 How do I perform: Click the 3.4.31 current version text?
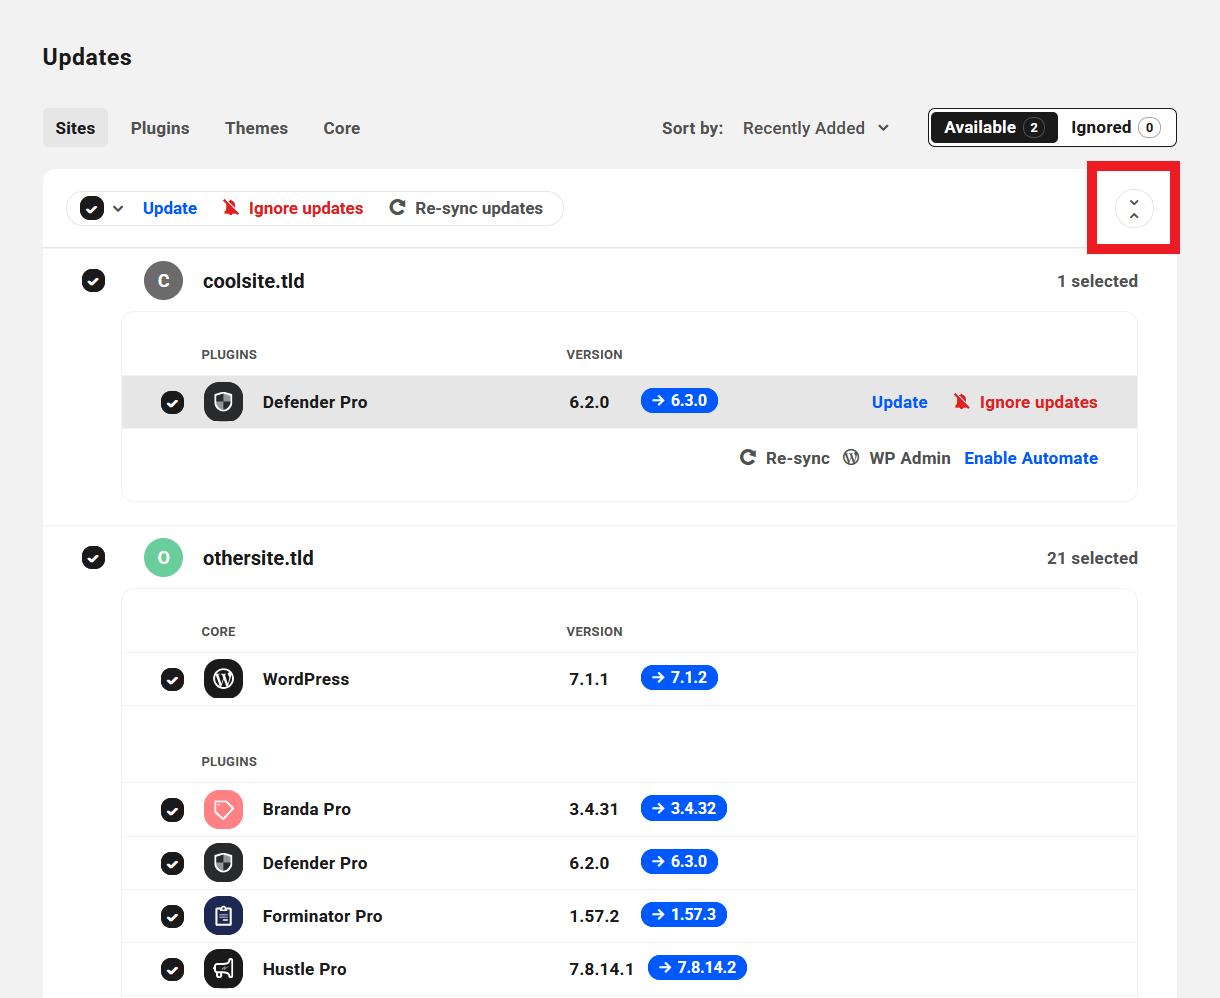594,809
